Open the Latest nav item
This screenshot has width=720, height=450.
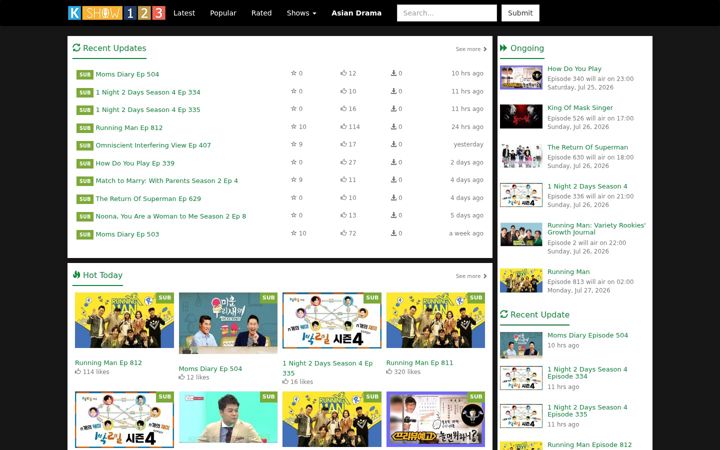tap(184, 13)
